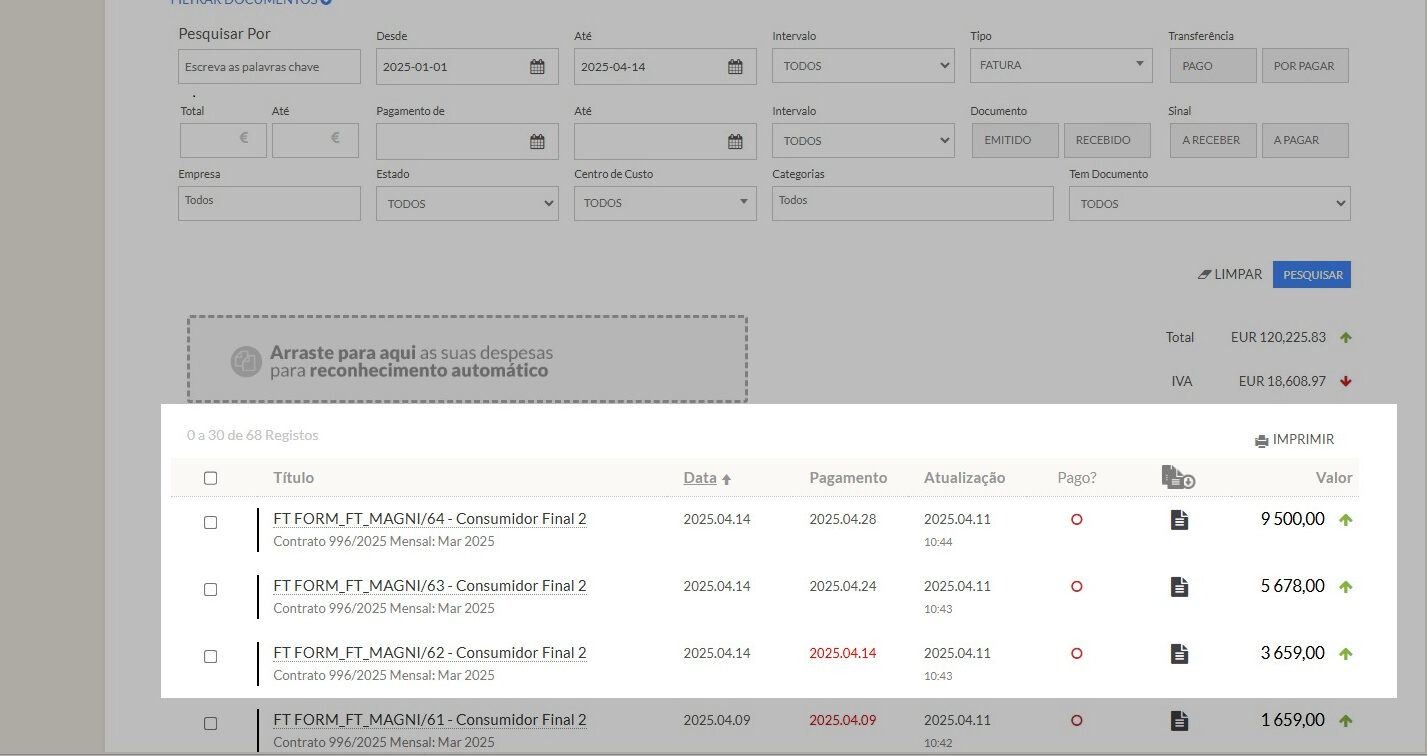
Task: Click unpaid circle for invoice FT_MAGNI/64
Action: pos(1076,520)
